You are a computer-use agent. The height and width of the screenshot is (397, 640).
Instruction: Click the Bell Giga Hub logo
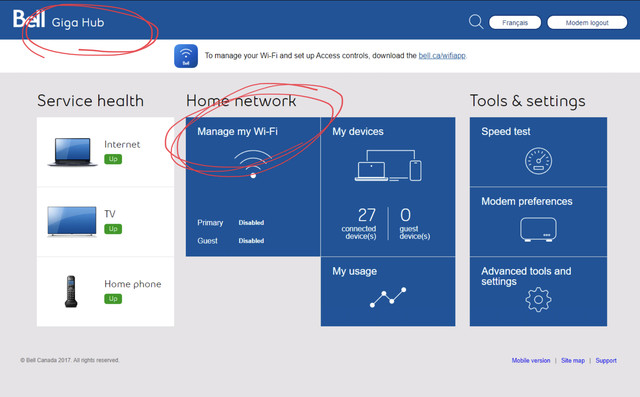coord(58,20)
